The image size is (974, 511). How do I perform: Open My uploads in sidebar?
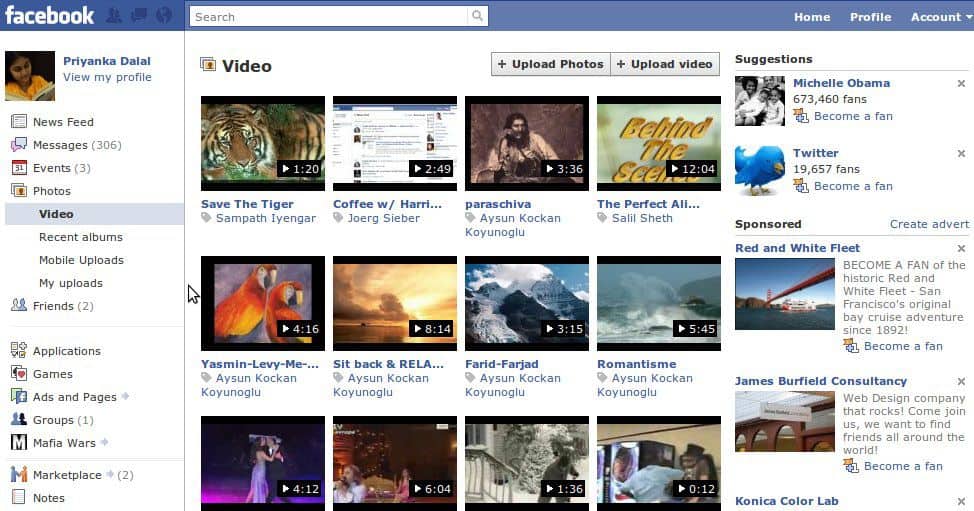(71, 283)
